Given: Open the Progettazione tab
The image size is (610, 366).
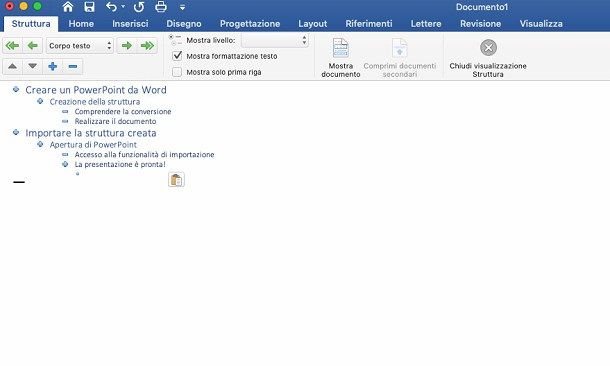Looking at the screenshot, I should (x=250, y=24).
